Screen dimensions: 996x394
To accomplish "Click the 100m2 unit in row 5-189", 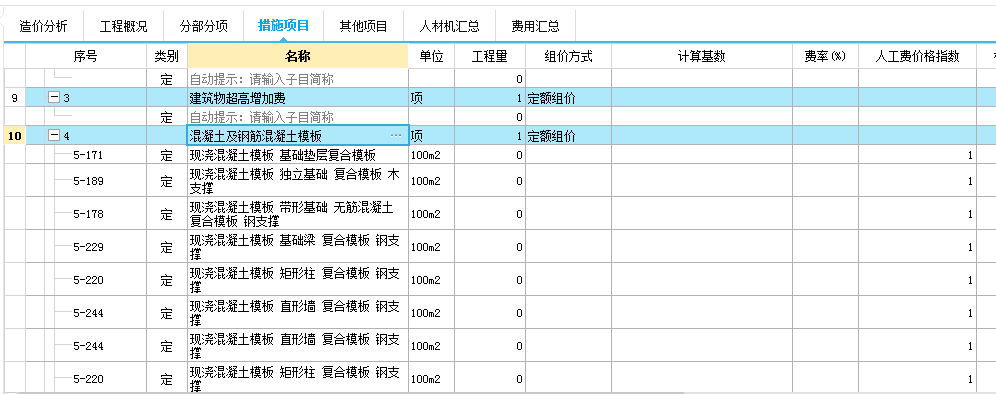I will 426,181.
